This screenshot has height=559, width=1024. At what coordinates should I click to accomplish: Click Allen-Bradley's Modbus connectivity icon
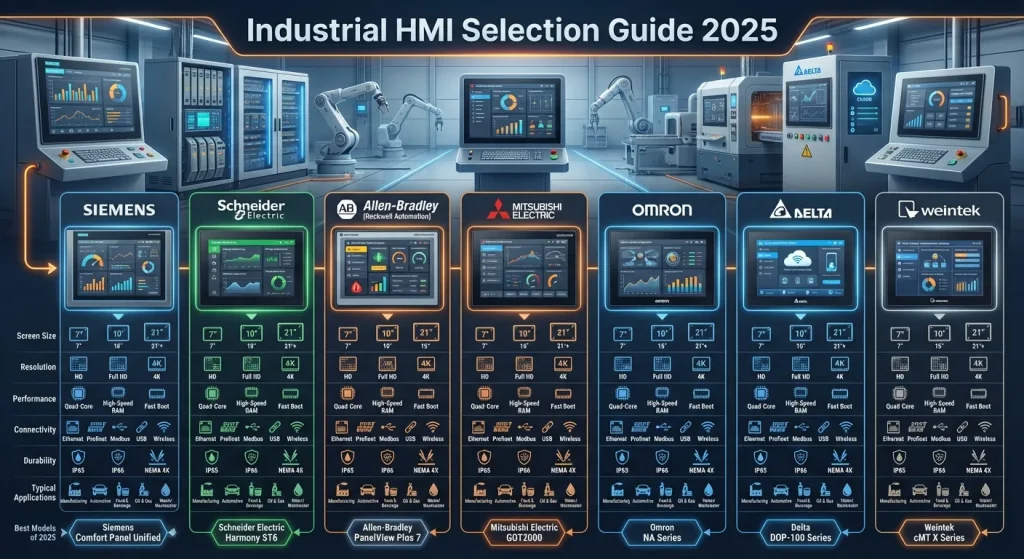390,426
